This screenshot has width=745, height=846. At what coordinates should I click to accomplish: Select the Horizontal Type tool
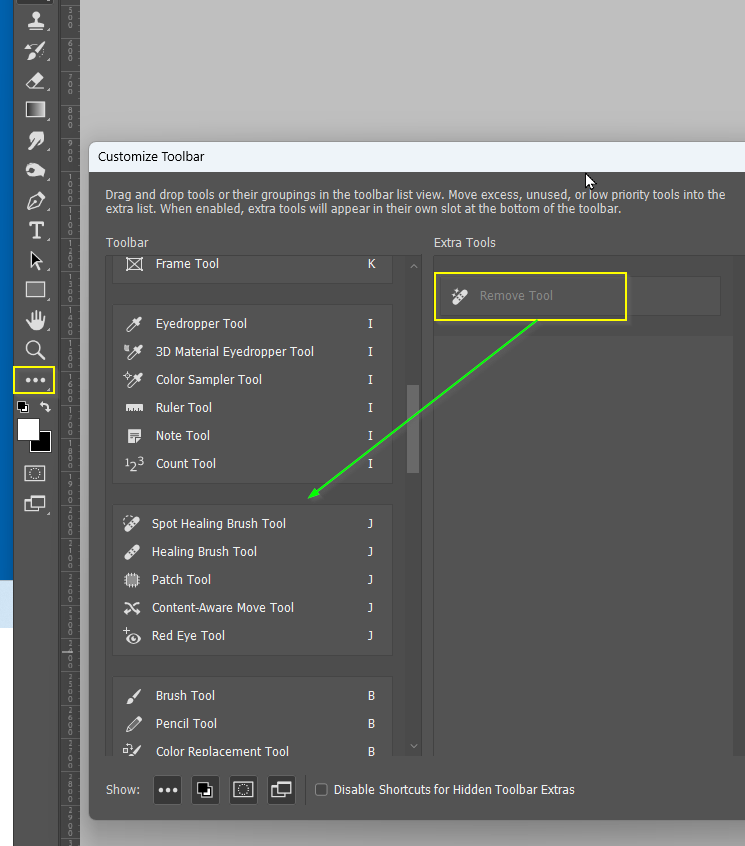pyautogui.click(x=36, y=230)
